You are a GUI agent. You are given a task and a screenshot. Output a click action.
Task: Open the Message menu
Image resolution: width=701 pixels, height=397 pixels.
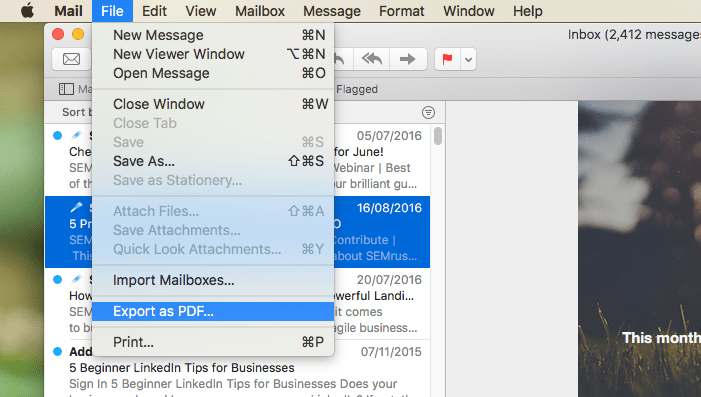point(332,11)
